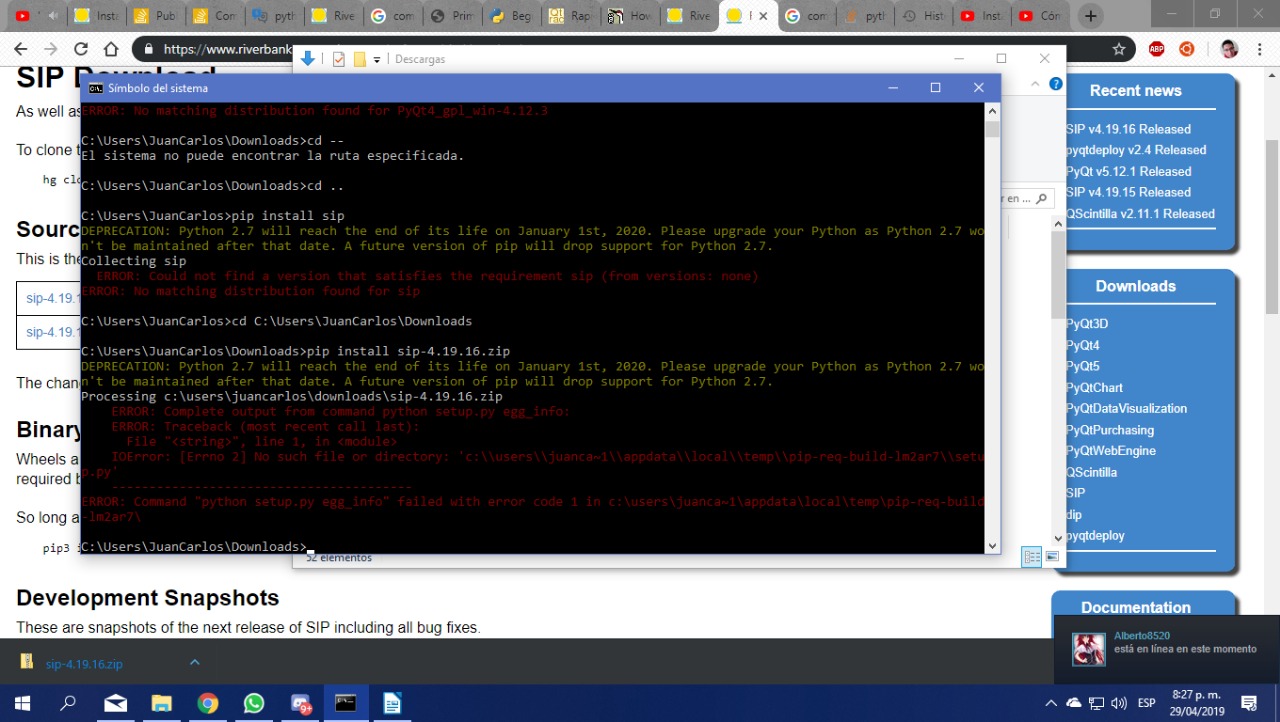Switch to the 'How' browser tab
This screenshot has width=1280, height=722.
point(630,16)
